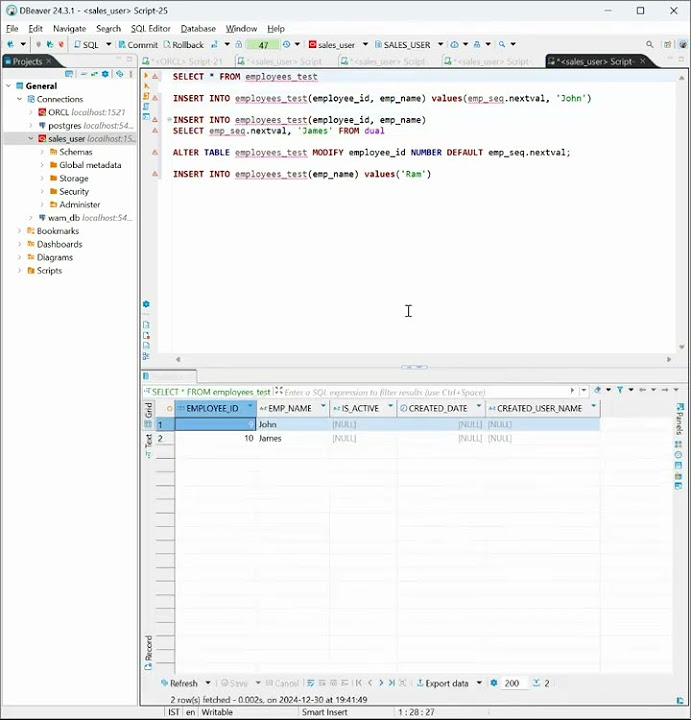The height and width of the screenshot is (720, 691).
Task: Click editor side settings gear icon
Action: pyautogui.click(x=146, y=304)
